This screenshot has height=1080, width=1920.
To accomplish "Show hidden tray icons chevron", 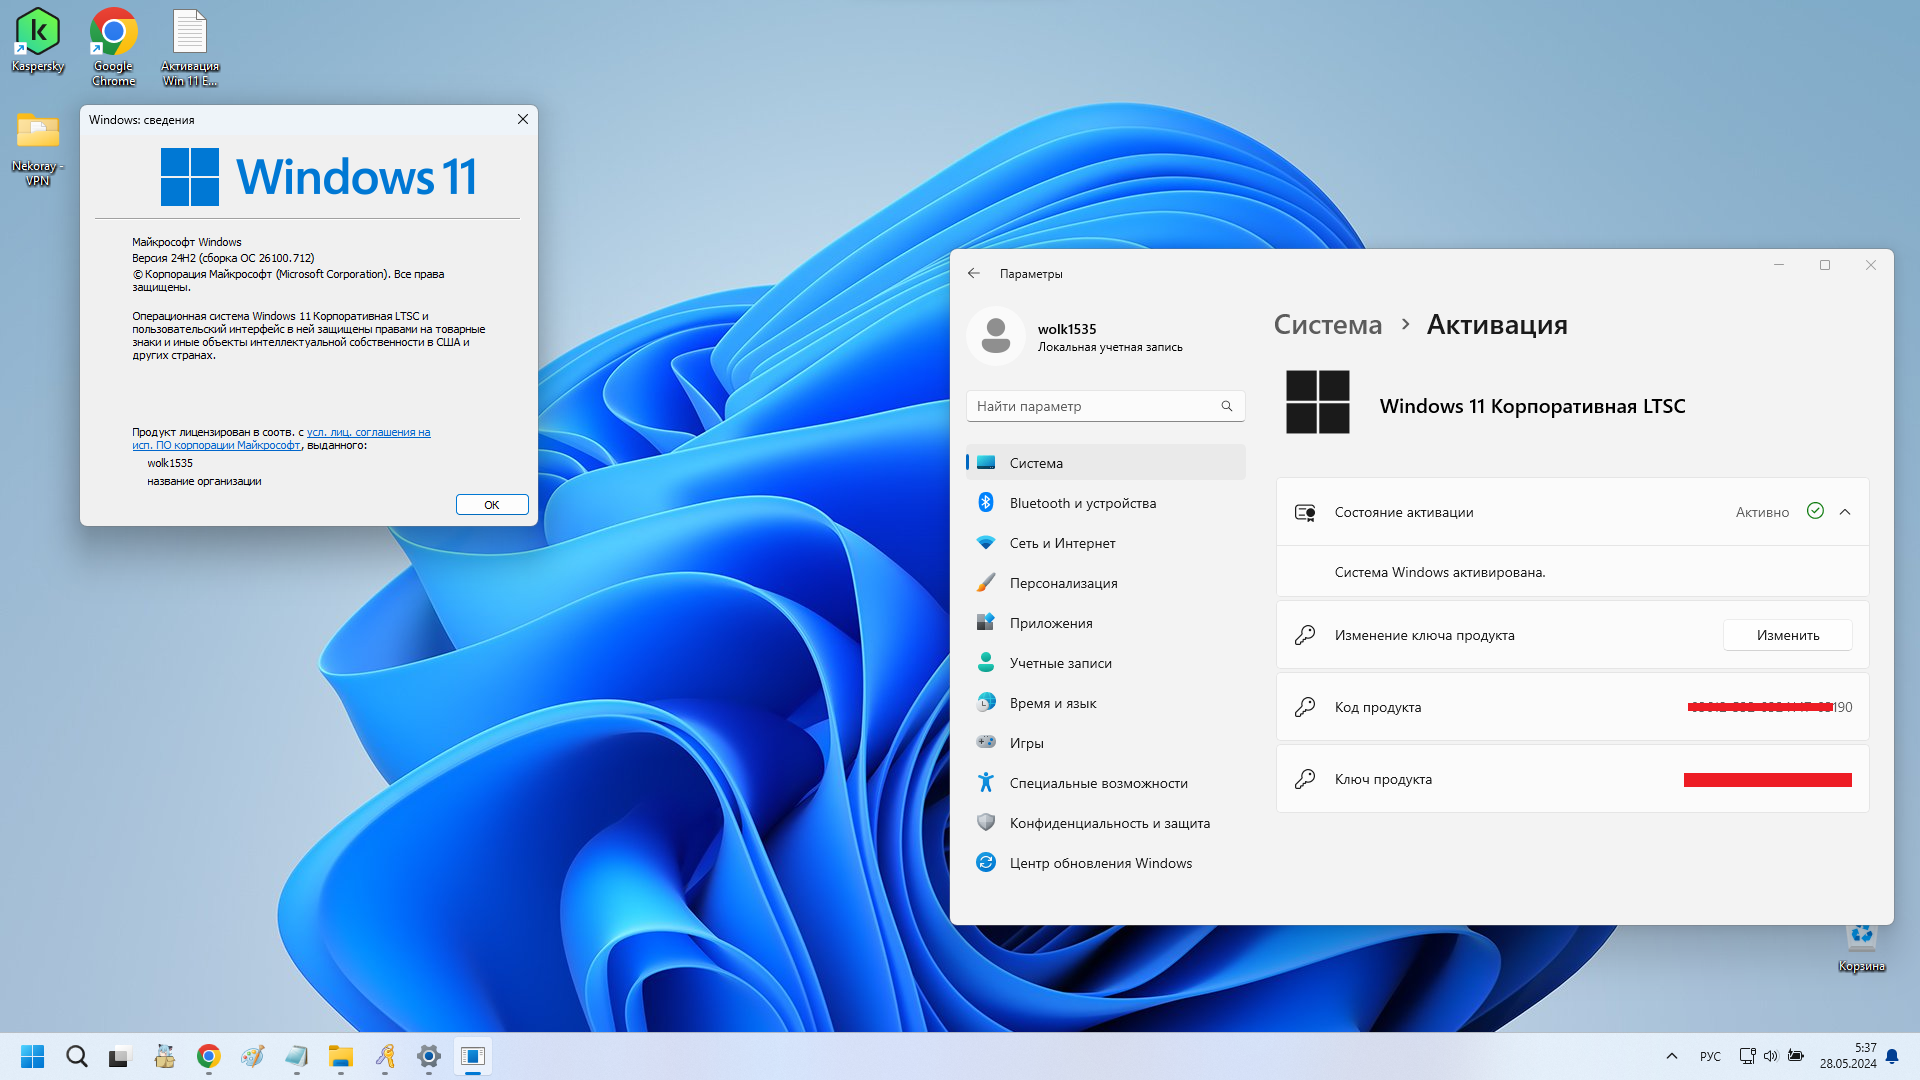I will (x=1672, y=1056).
